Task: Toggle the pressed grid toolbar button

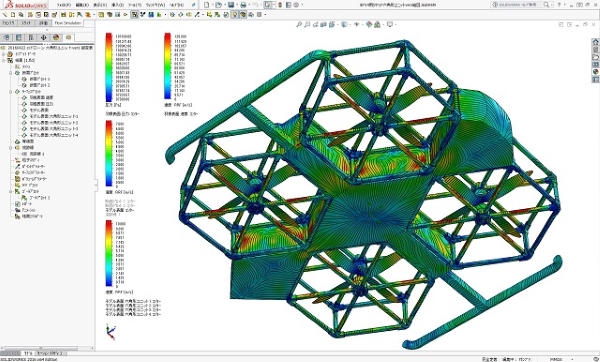Action: 134,15
